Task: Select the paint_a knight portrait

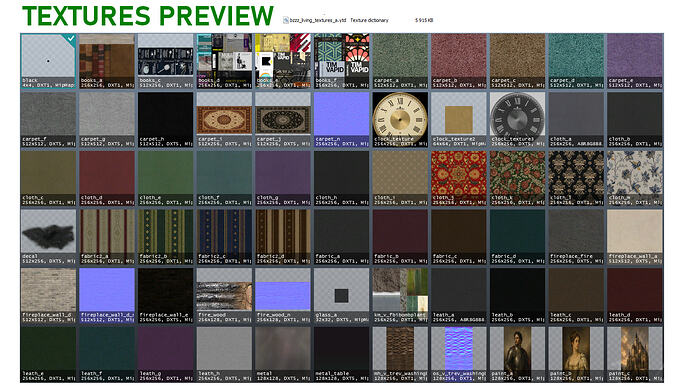Action: 518,354
